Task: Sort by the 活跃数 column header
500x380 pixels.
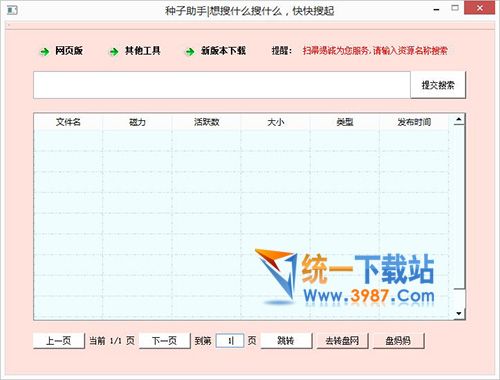Action: [207, 122]
